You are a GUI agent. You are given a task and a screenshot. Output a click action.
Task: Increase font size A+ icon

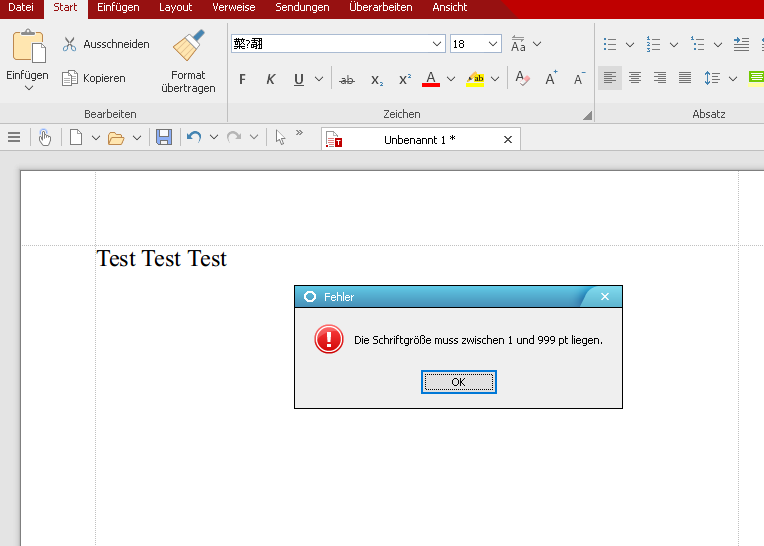[551, 78]
